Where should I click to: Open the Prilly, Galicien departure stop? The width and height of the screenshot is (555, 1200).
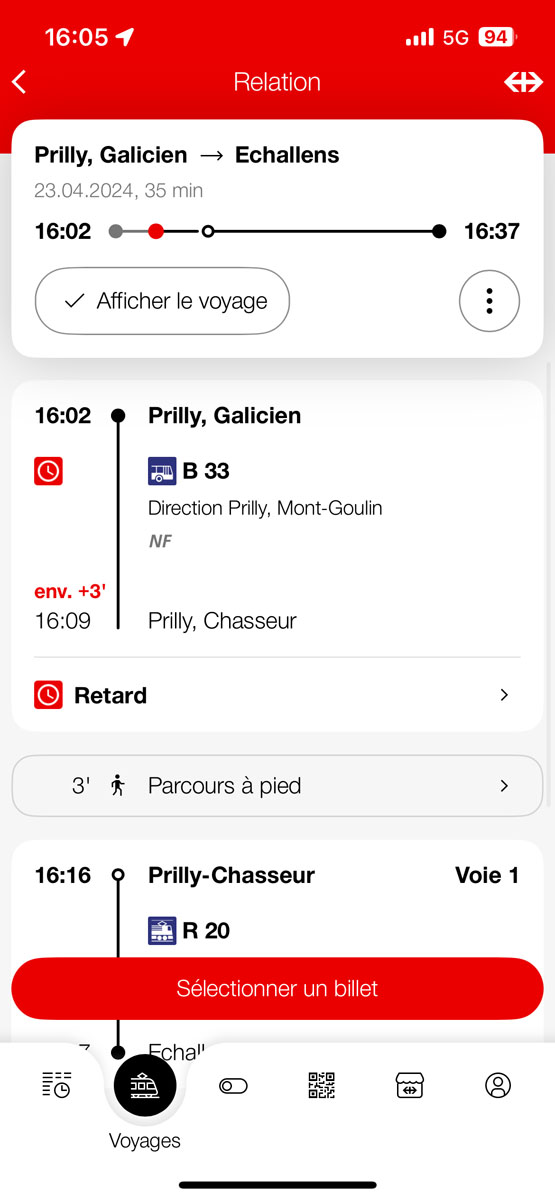(224, 415)
